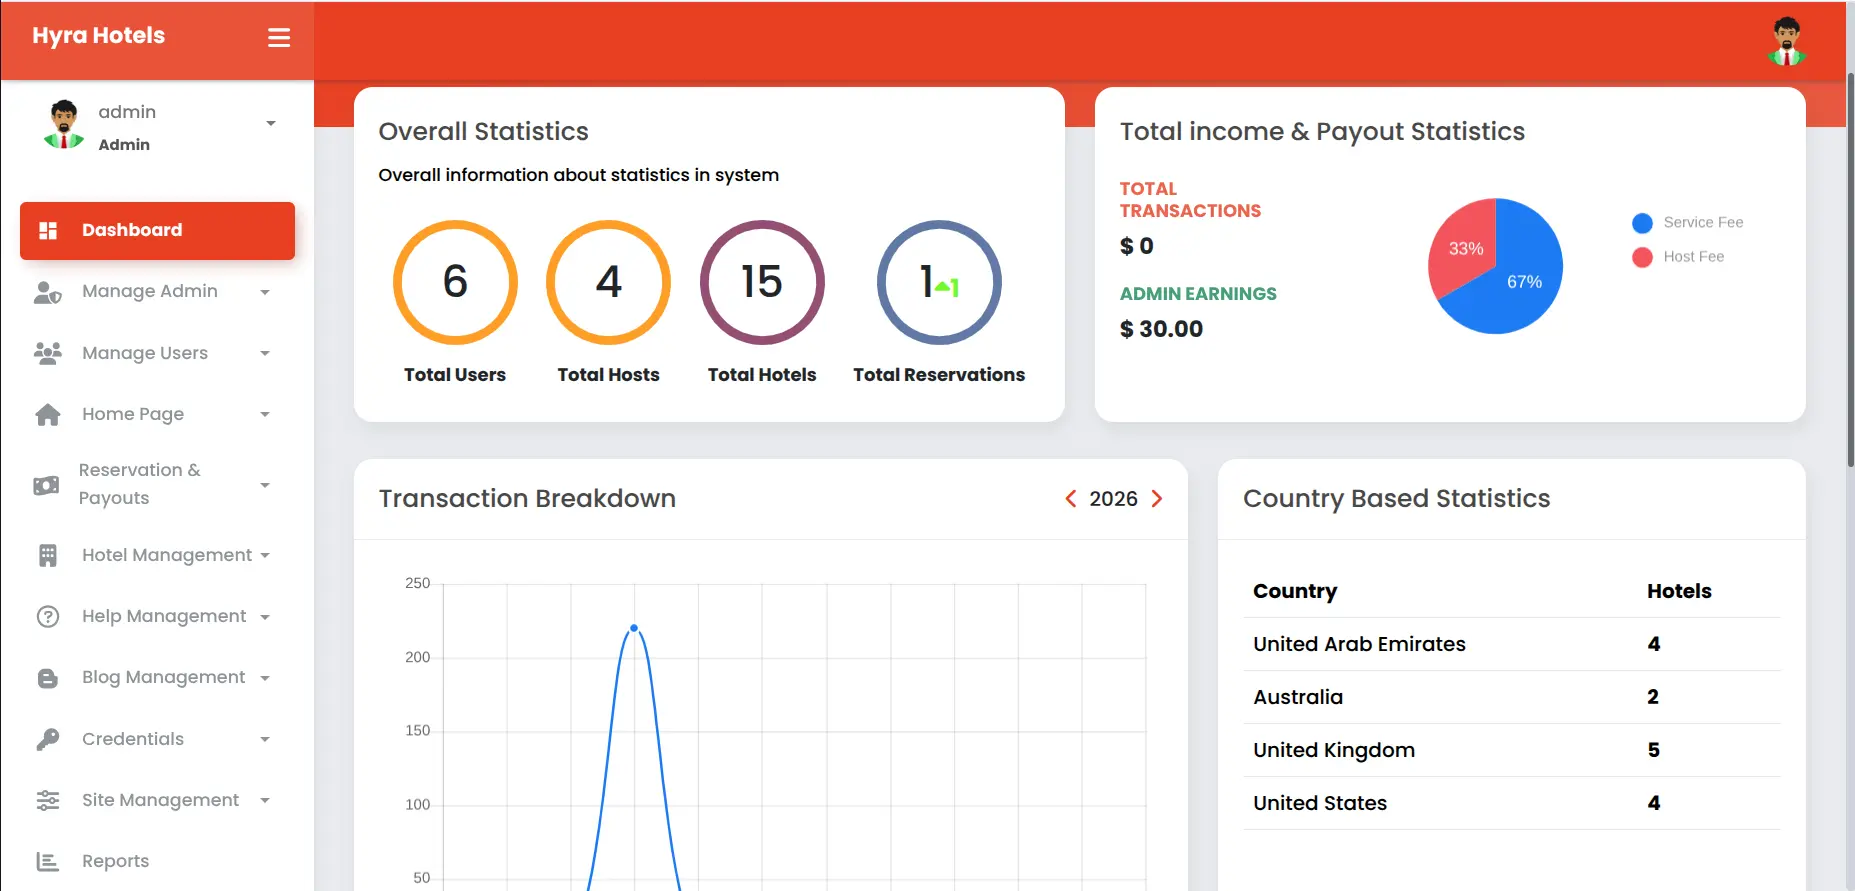Go to previous year in Transaction Breakdown
The width and height of the screenshot is (1855, 891).
[1071, 498]
